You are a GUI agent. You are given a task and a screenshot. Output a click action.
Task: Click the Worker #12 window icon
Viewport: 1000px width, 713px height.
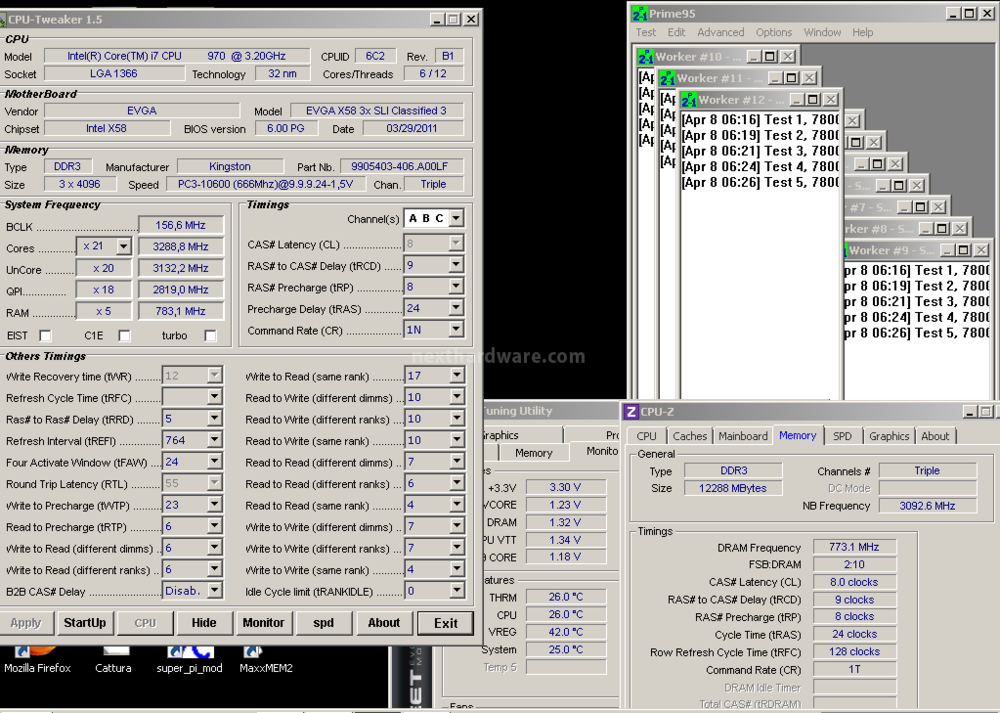[x=689, y=100]
